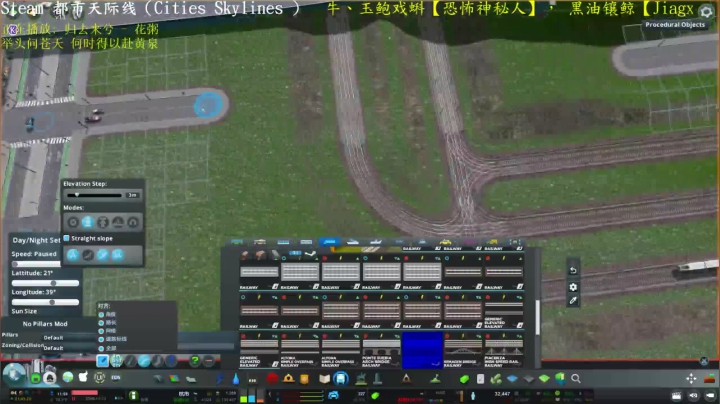Open the EDS button in bottom toolbar
The width and height of the screenshot is (720, 404).
pos(116,377)
